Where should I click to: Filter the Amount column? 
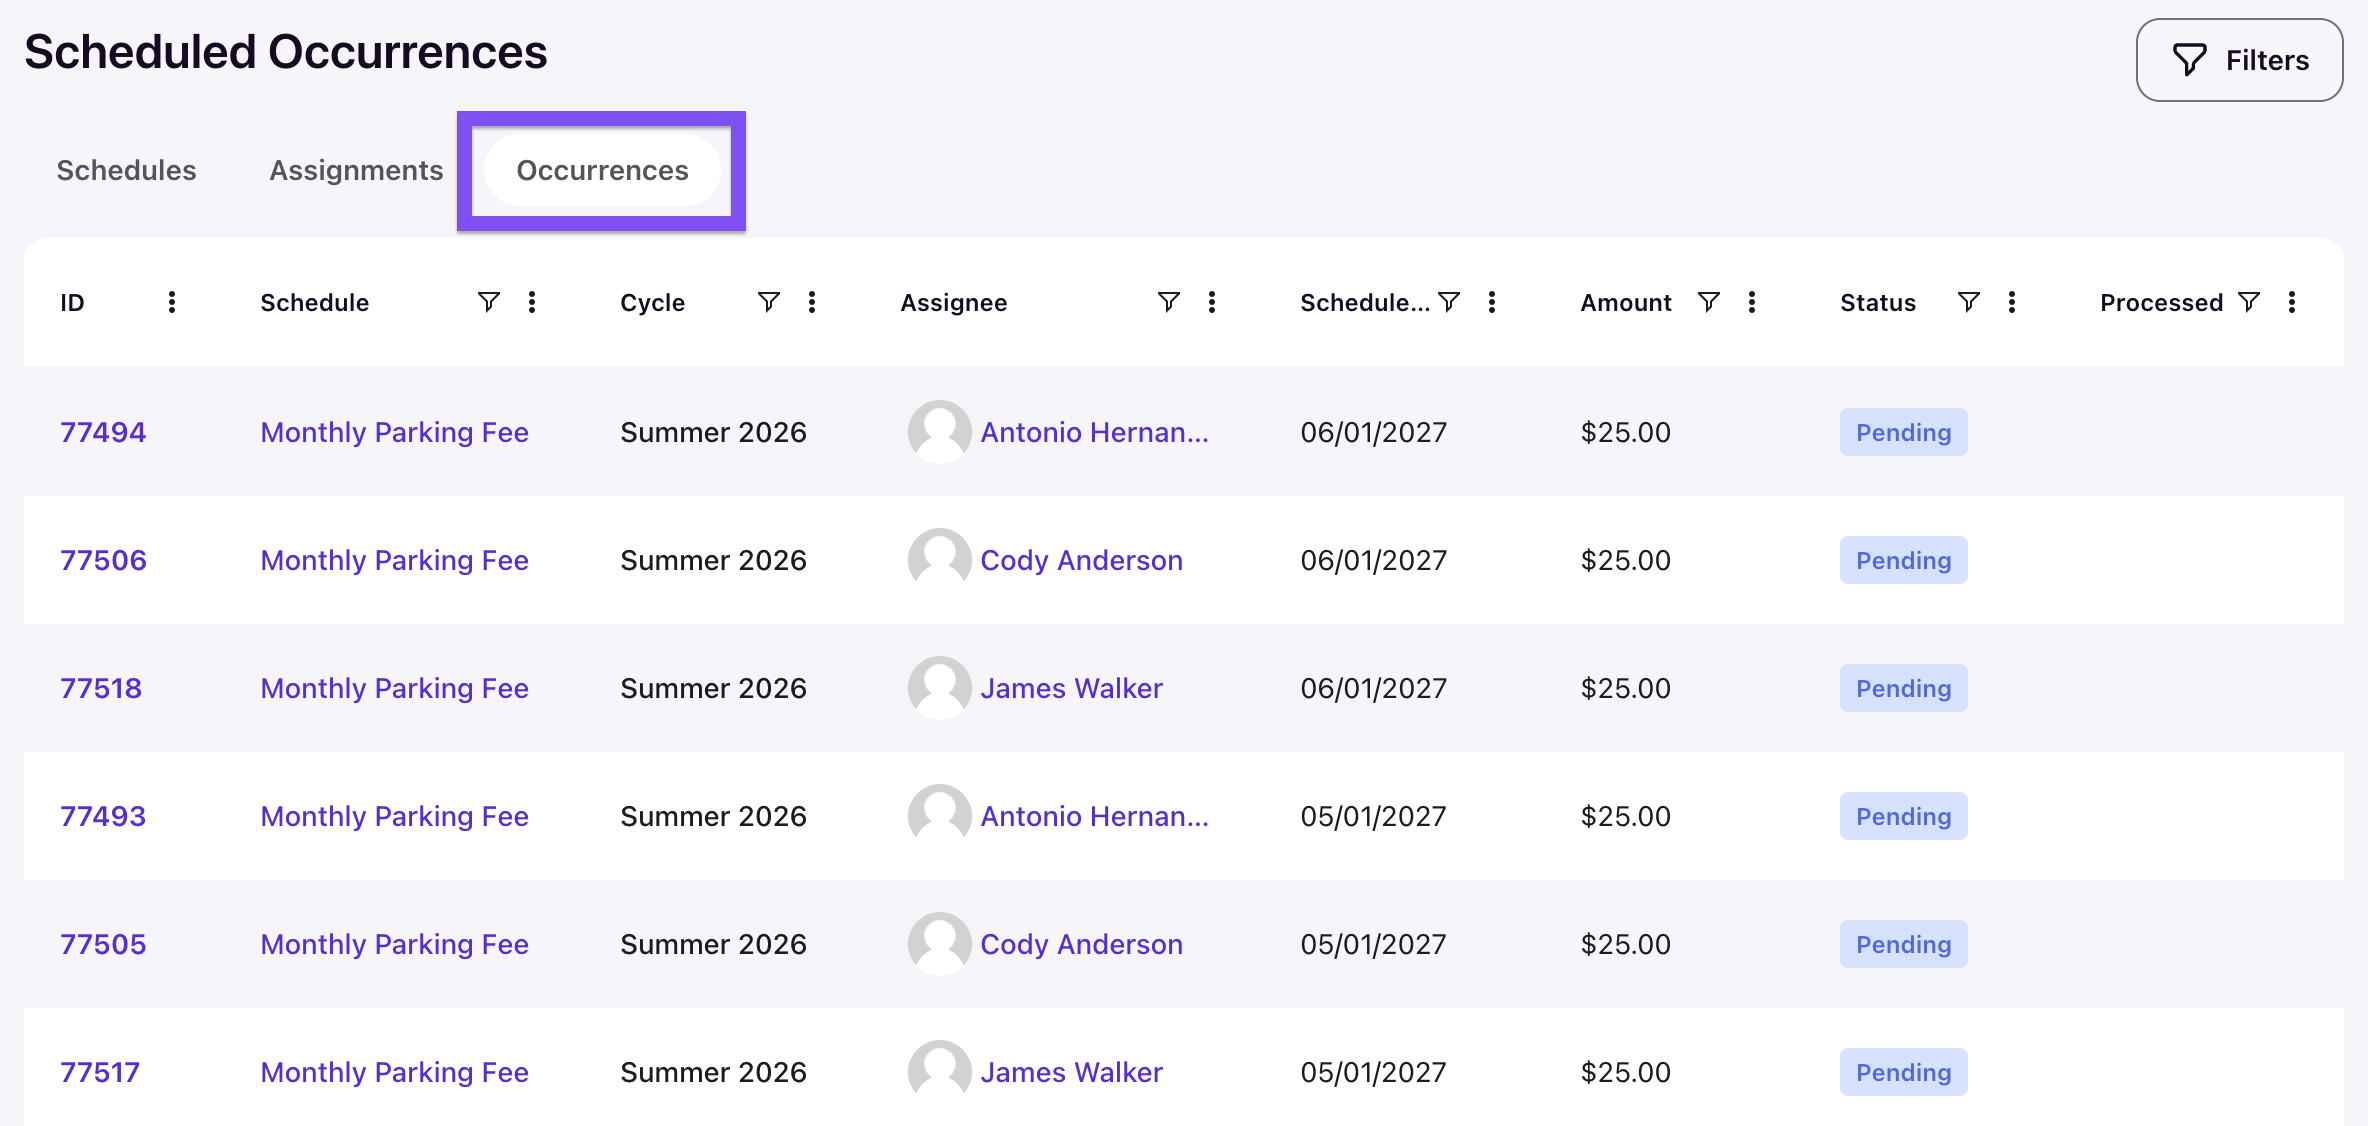1708,302
